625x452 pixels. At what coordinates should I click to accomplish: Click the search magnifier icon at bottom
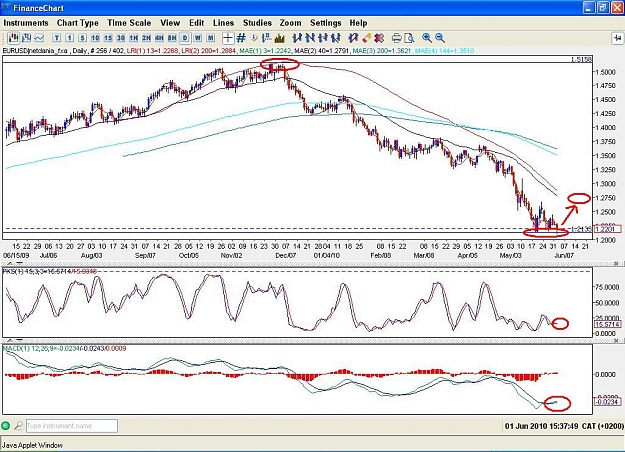click(18, 426)
